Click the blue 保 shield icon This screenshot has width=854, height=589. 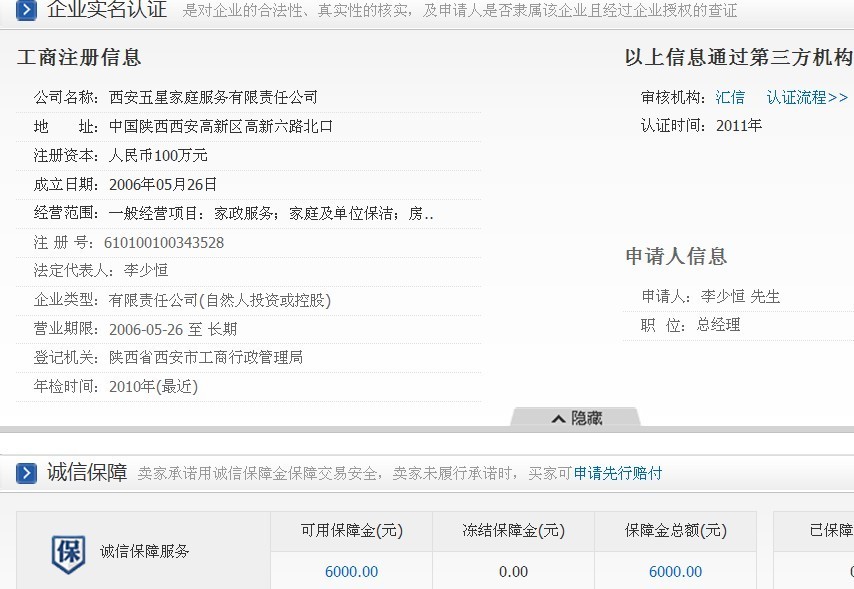[68, 553]
